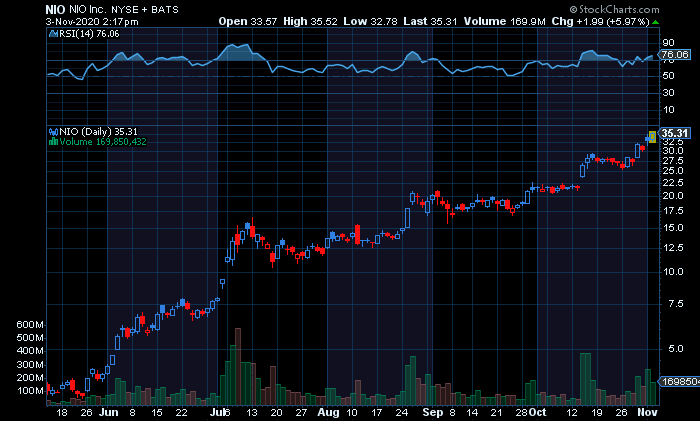Click the Nov label on the date axis
700x421 pixels.
click(x=647, y=413)
